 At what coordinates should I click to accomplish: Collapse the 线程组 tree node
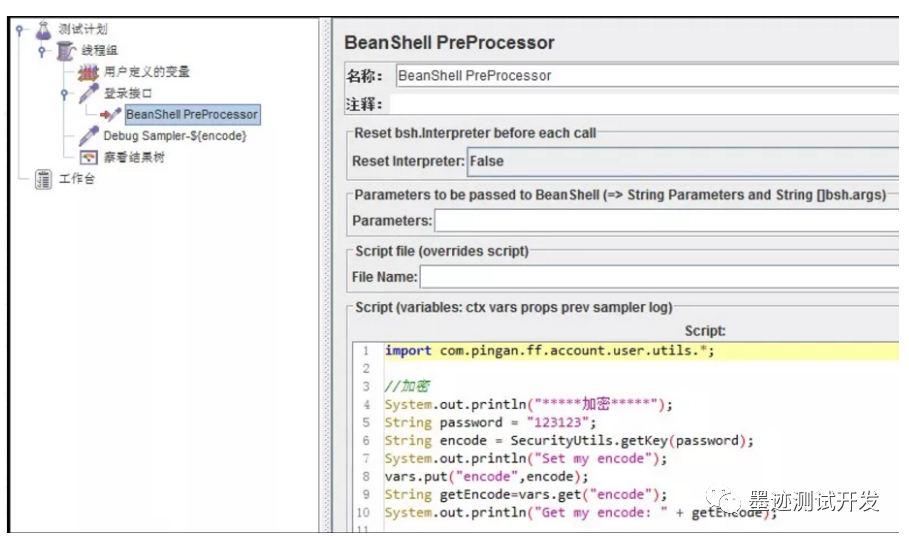pyautogui.click(x=42, y=52)
